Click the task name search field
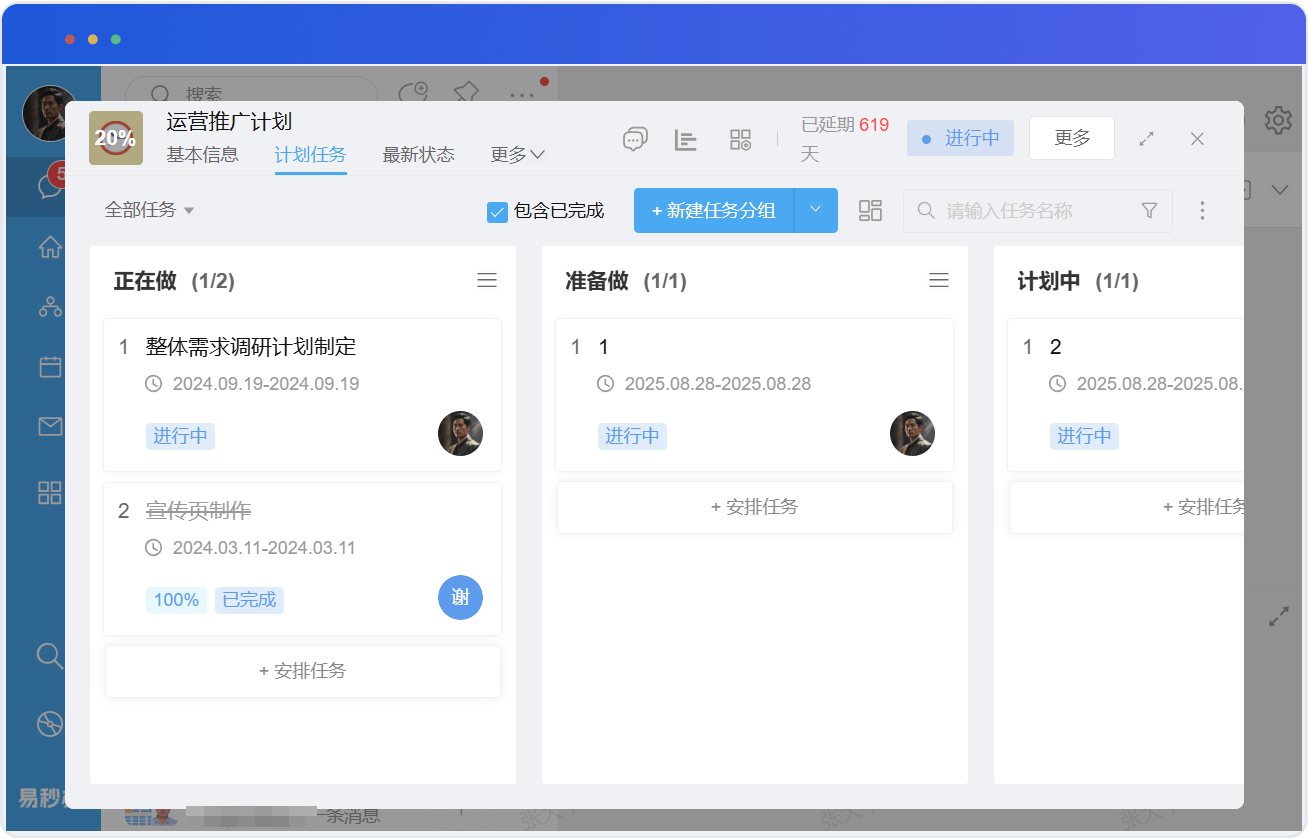Image resolution: width=1308 pixels, height=838 pixels. pyautogui.click(x=1030, y=211)
